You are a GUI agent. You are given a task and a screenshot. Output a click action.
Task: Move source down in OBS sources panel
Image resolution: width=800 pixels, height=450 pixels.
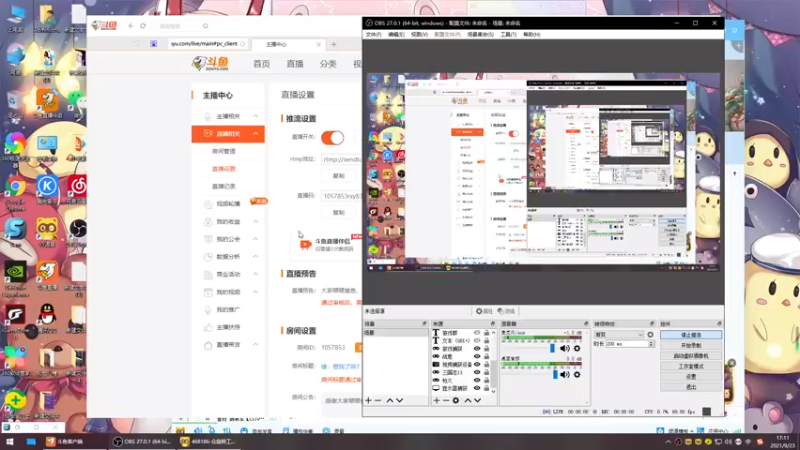point(477,401)
